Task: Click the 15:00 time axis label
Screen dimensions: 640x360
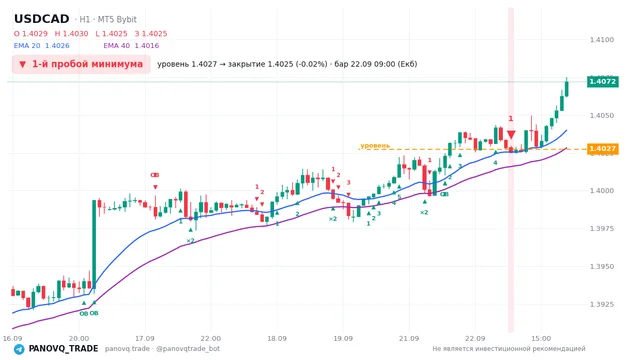Action: tap(541, 338)
